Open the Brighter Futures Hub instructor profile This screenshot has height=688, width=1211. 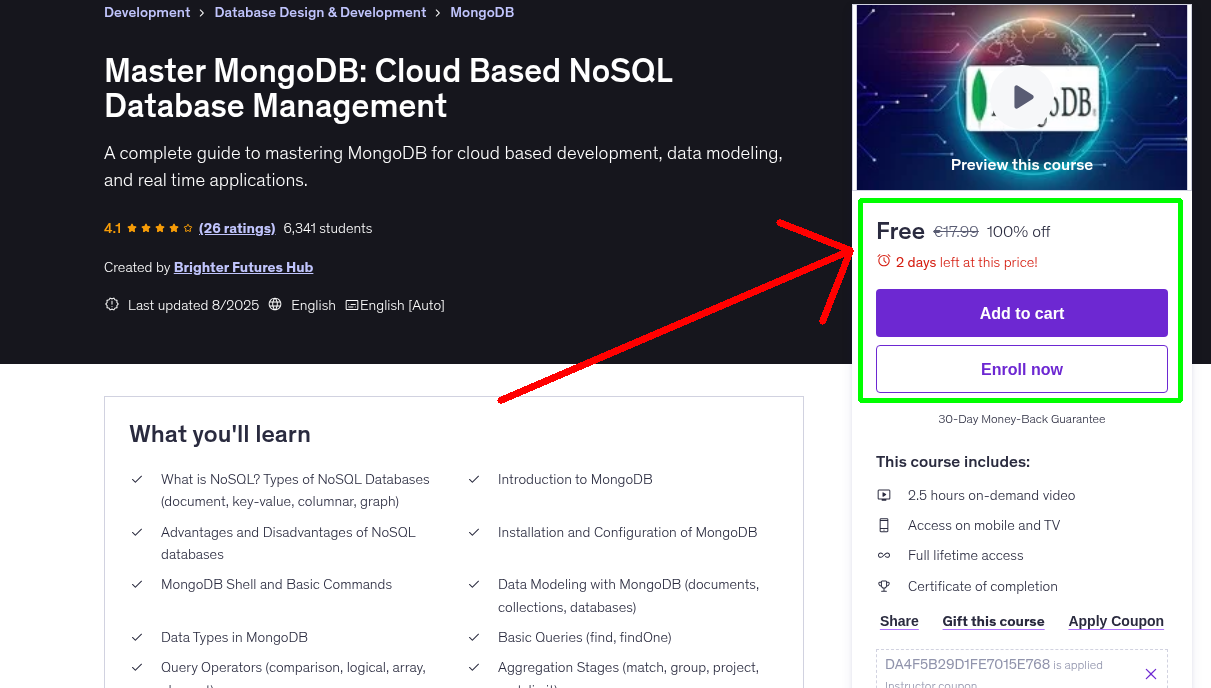click(x=243, y=267)
